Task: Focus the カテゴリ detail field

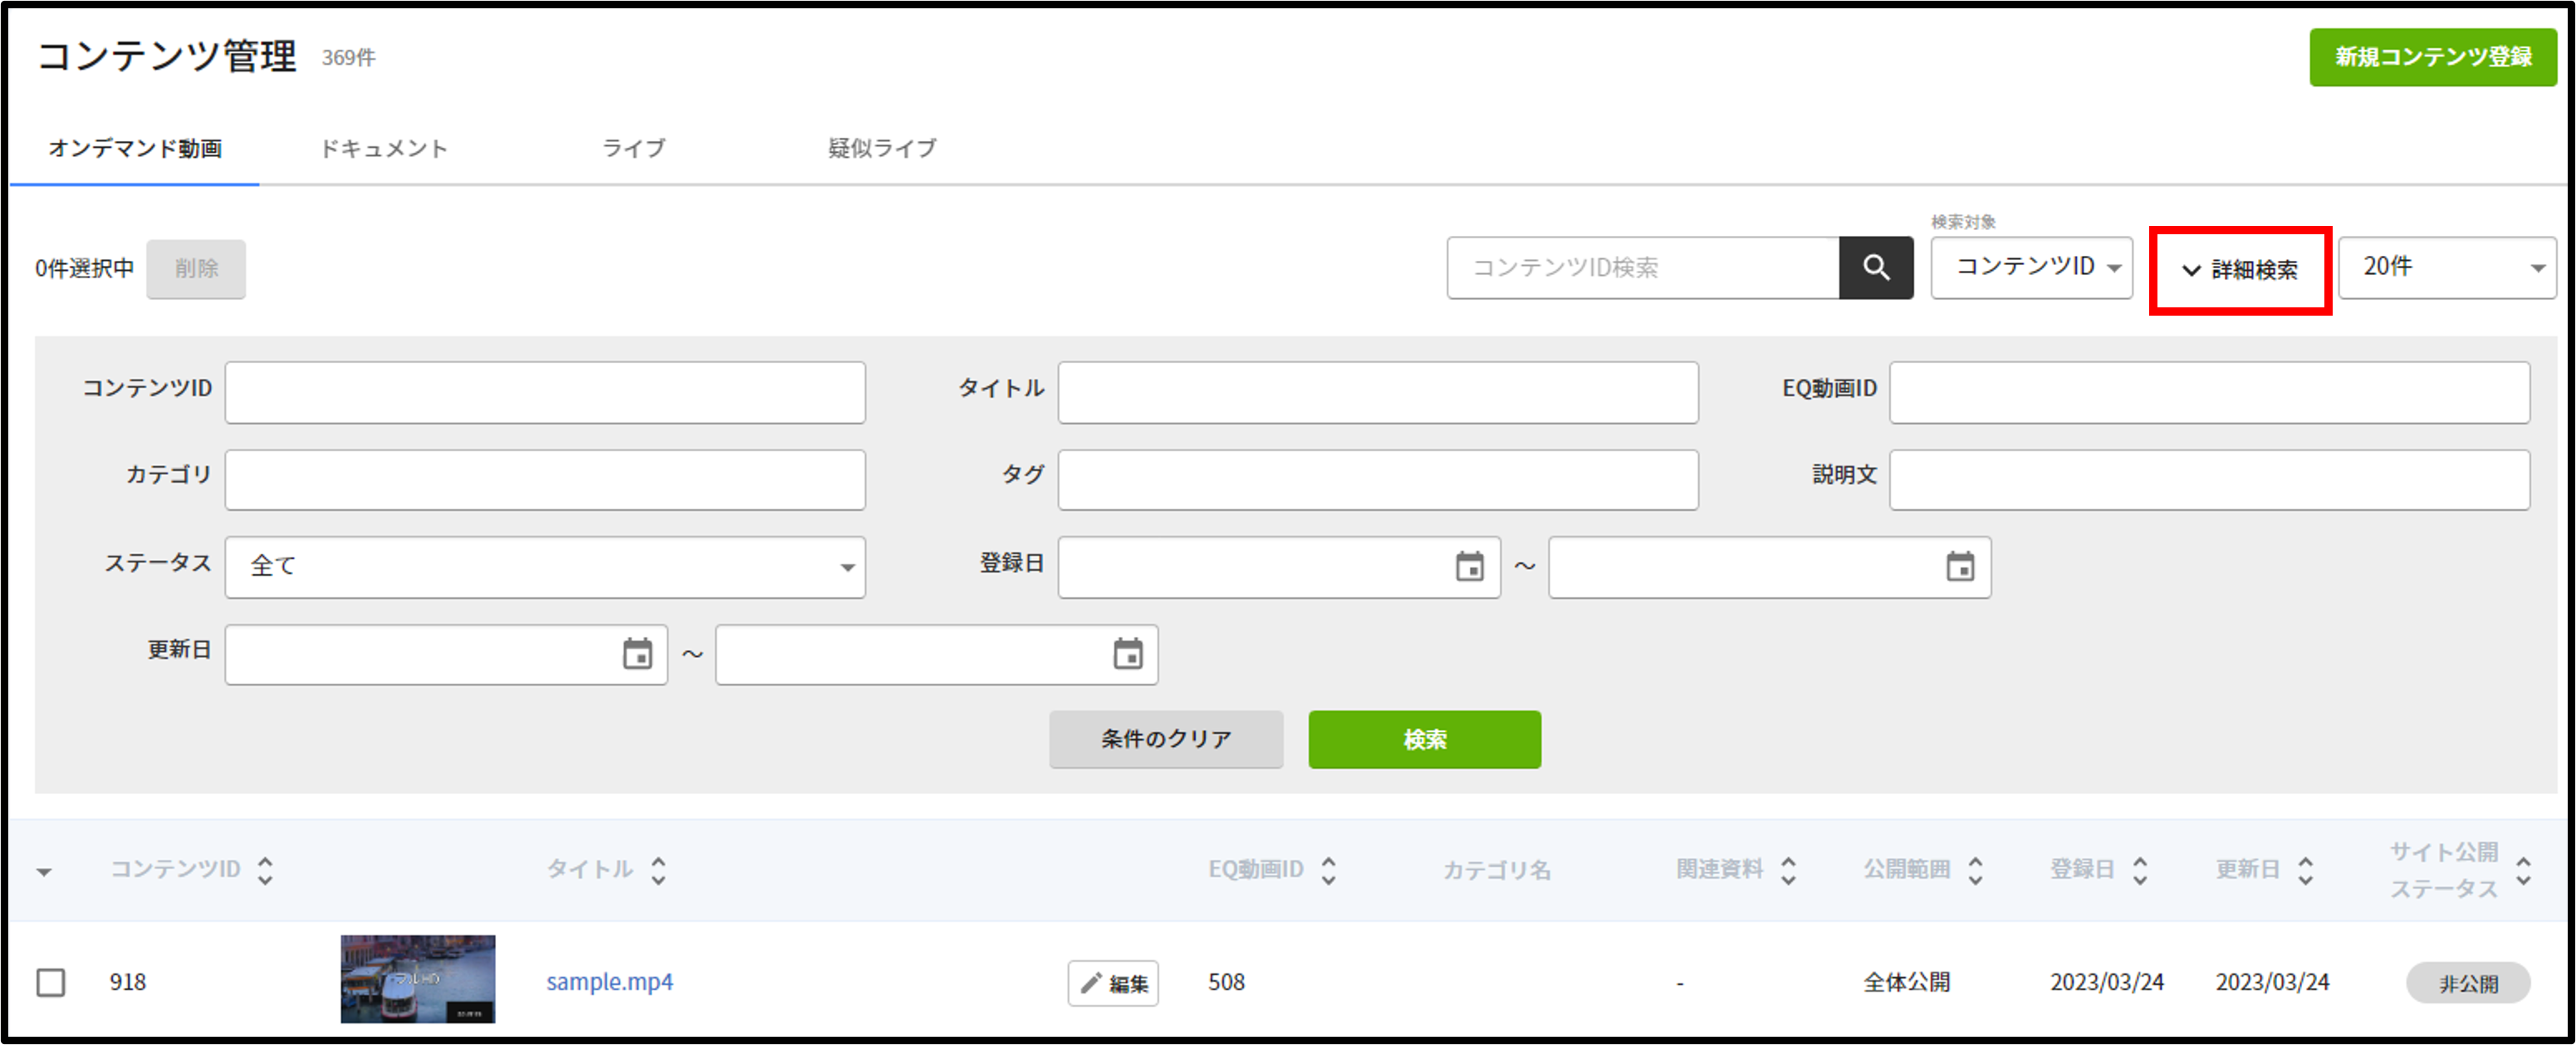Action: (545, 480)
